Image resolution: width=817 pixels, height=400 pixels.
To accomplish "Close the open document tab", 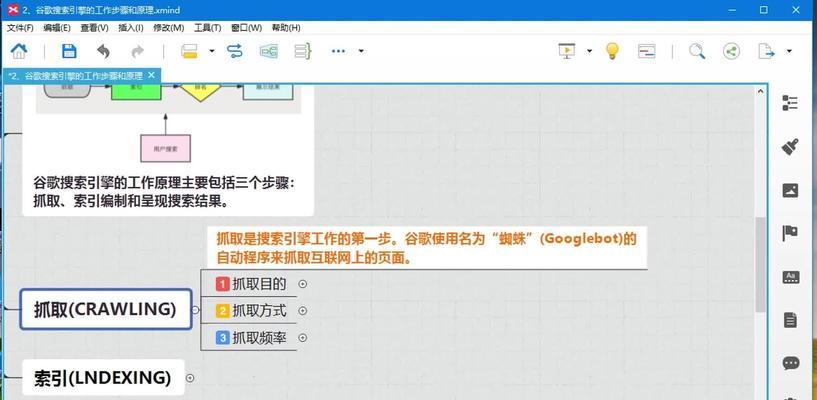I will (151, 76).
